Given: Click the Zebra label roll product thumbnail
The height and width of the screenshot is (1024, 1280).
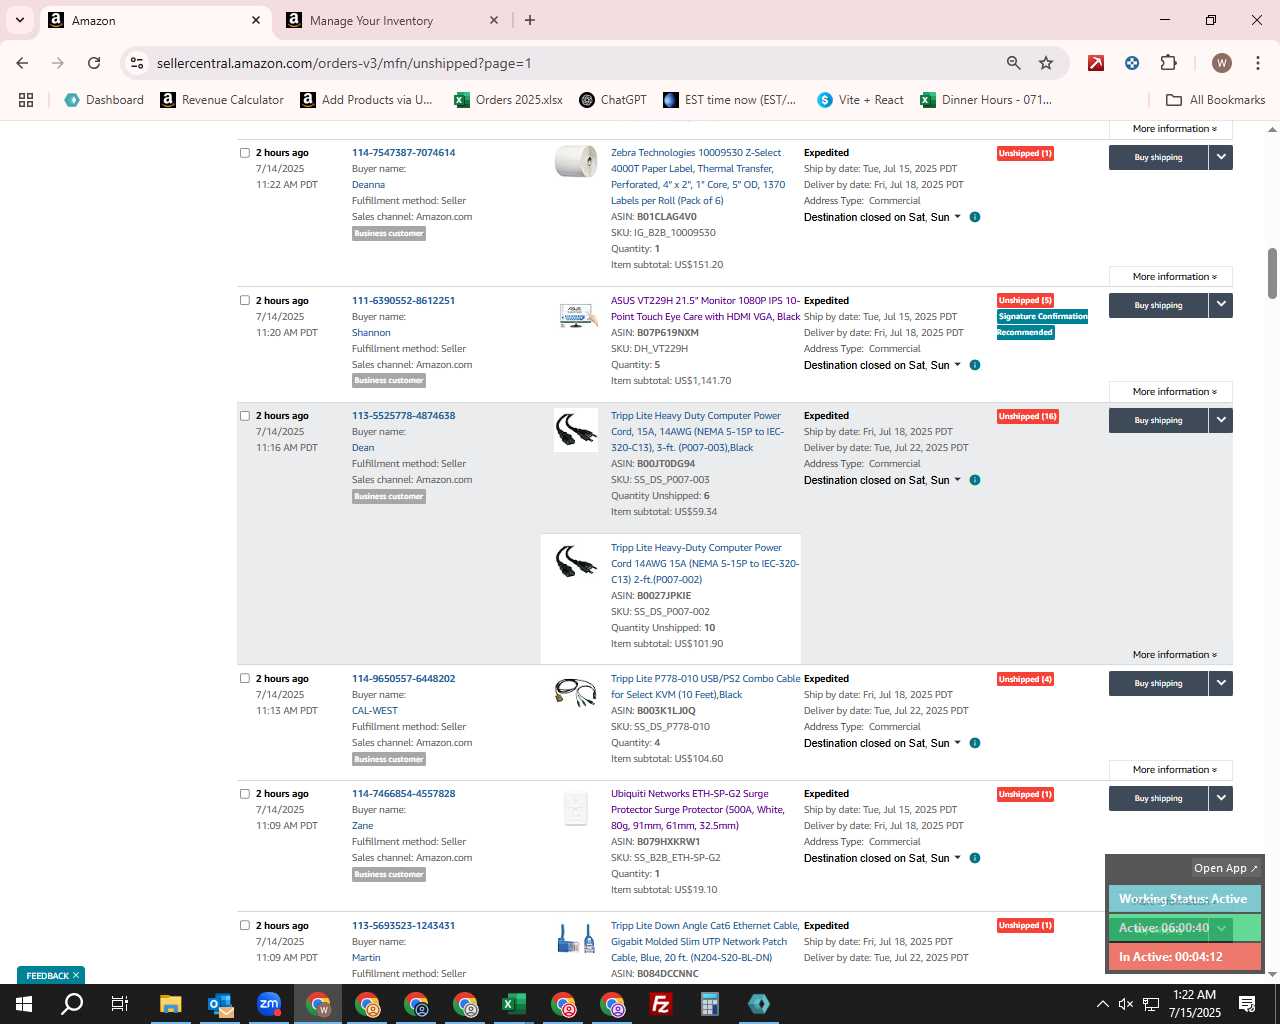Looking at the screenshot, I should coord(576,162).
